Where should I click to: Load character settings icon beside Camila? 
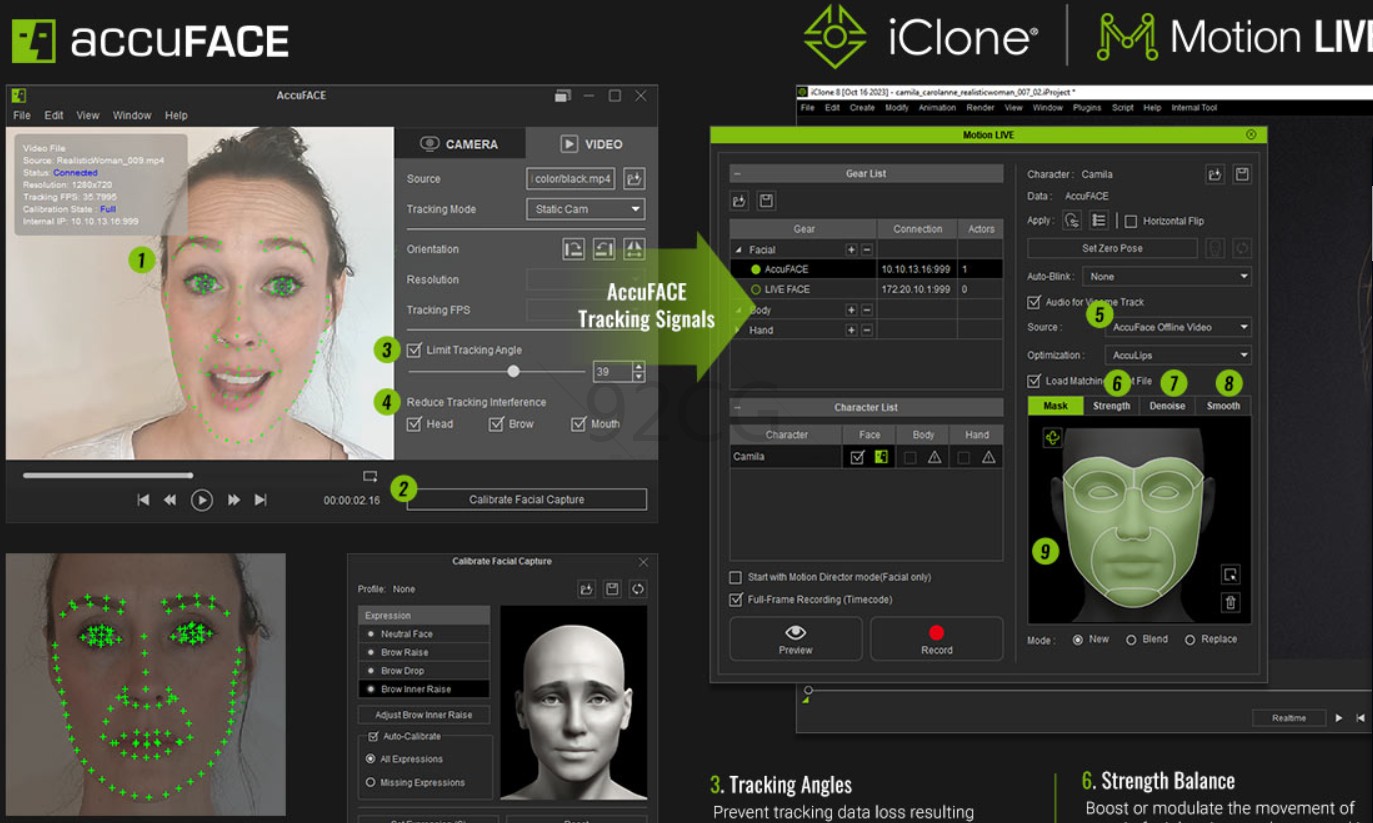[1215, 174]
